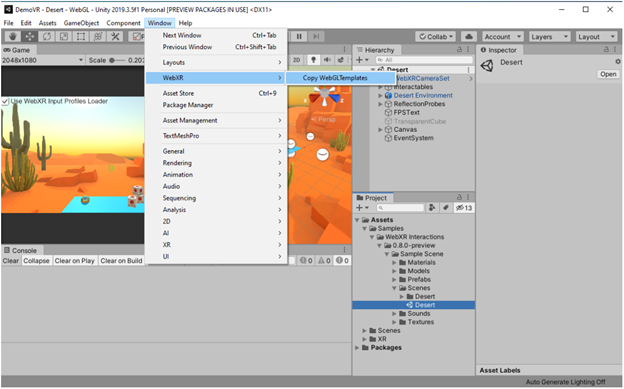Expand the Materials folder

(394, 262)
